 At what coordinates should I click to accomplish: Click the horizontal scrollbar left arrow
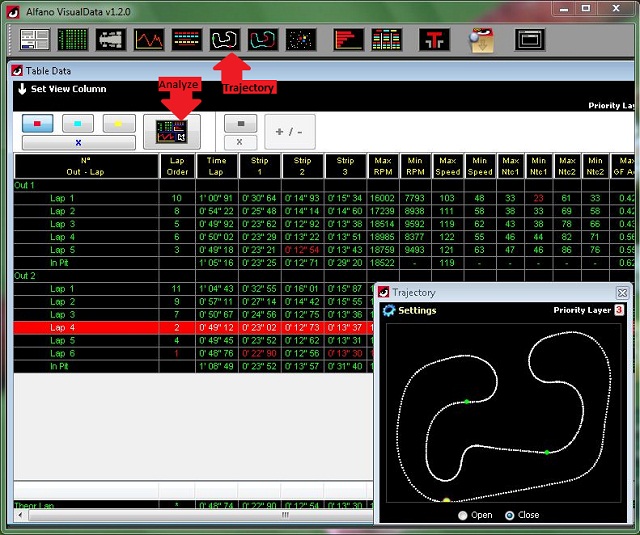[x=20, y=515]
